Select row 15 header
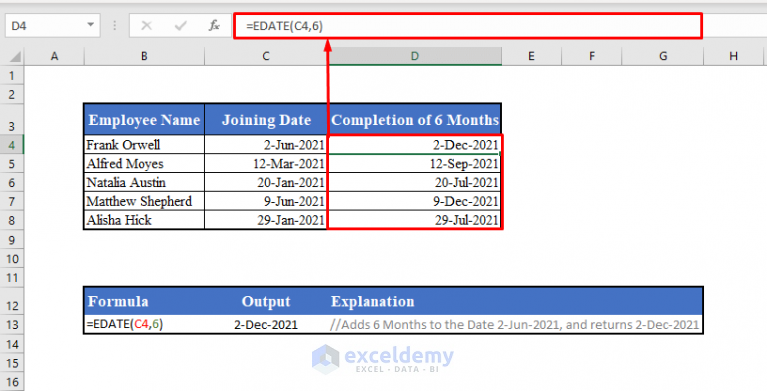767x391 pixels. (x=12, y=363)
